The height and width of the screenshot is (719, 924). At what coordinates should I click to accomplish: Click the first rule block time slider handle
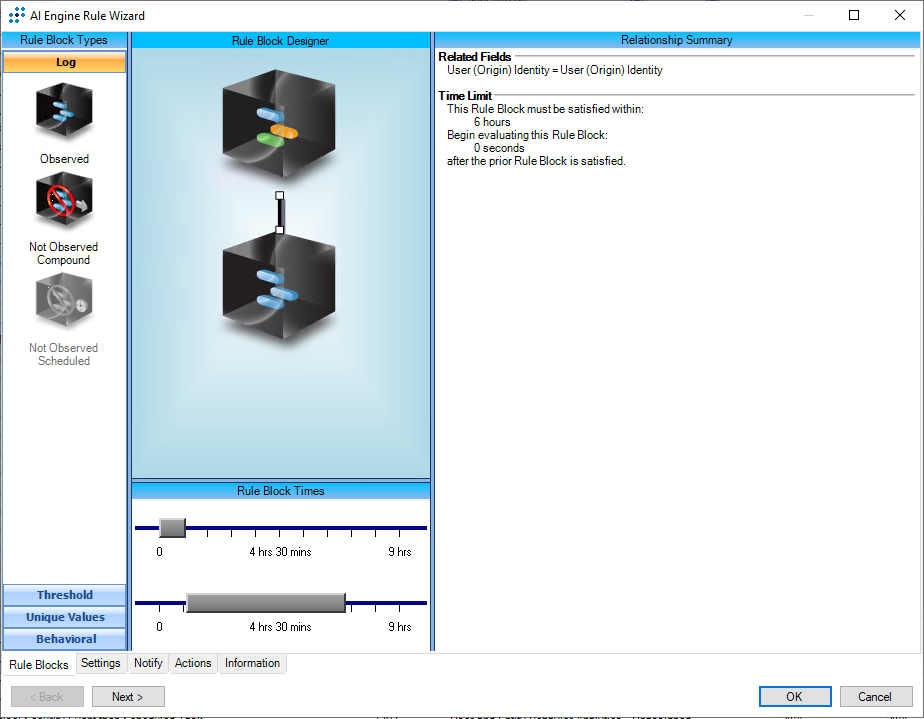pos(172,528)
